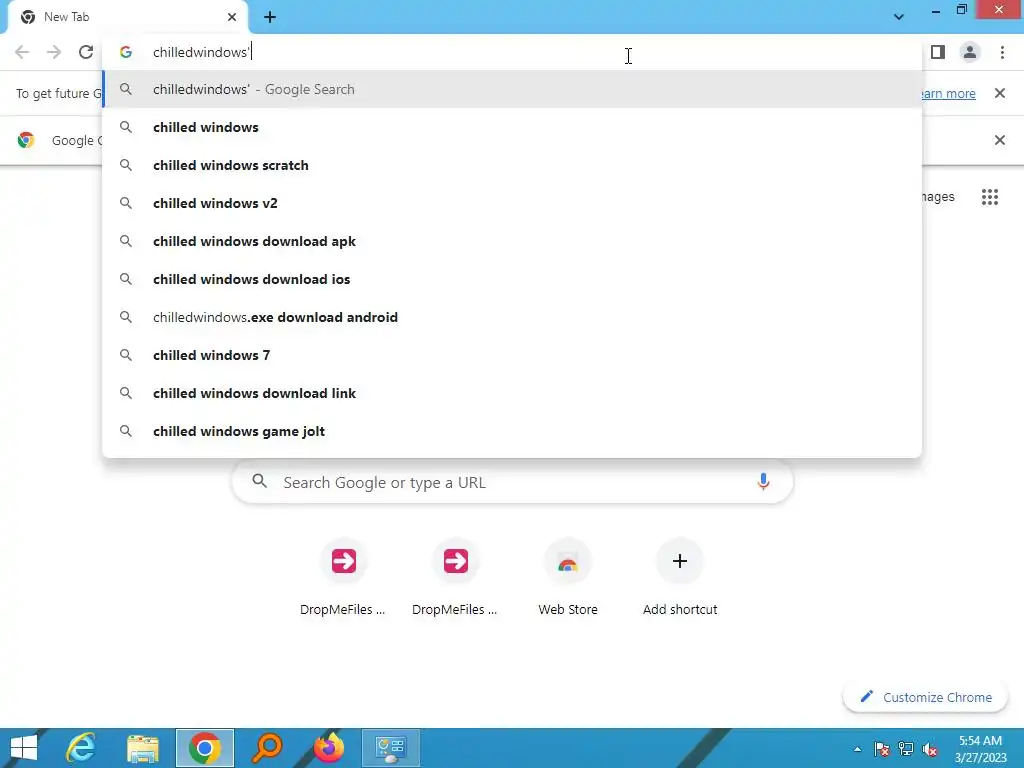The height and width of the screenshot is (768, 1024).
Task: Choose 'chilledwindows.exe download android' suggestion
Action: [x=512, y=317]
